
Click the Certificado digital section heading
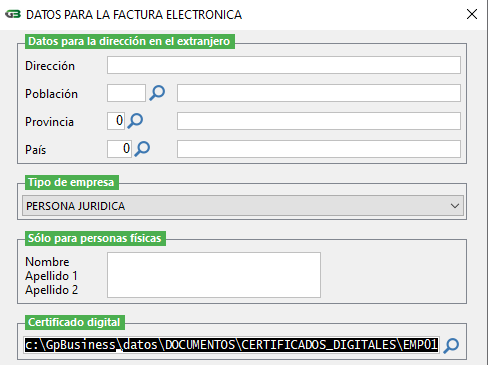[x=75, y=322]
